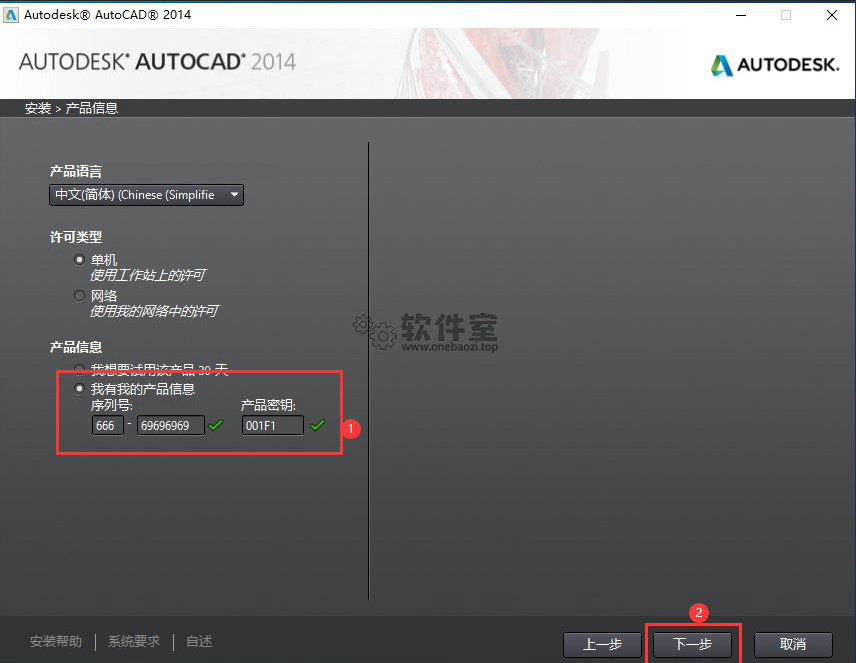Click the 产品信息 section heading

(76, 347)
